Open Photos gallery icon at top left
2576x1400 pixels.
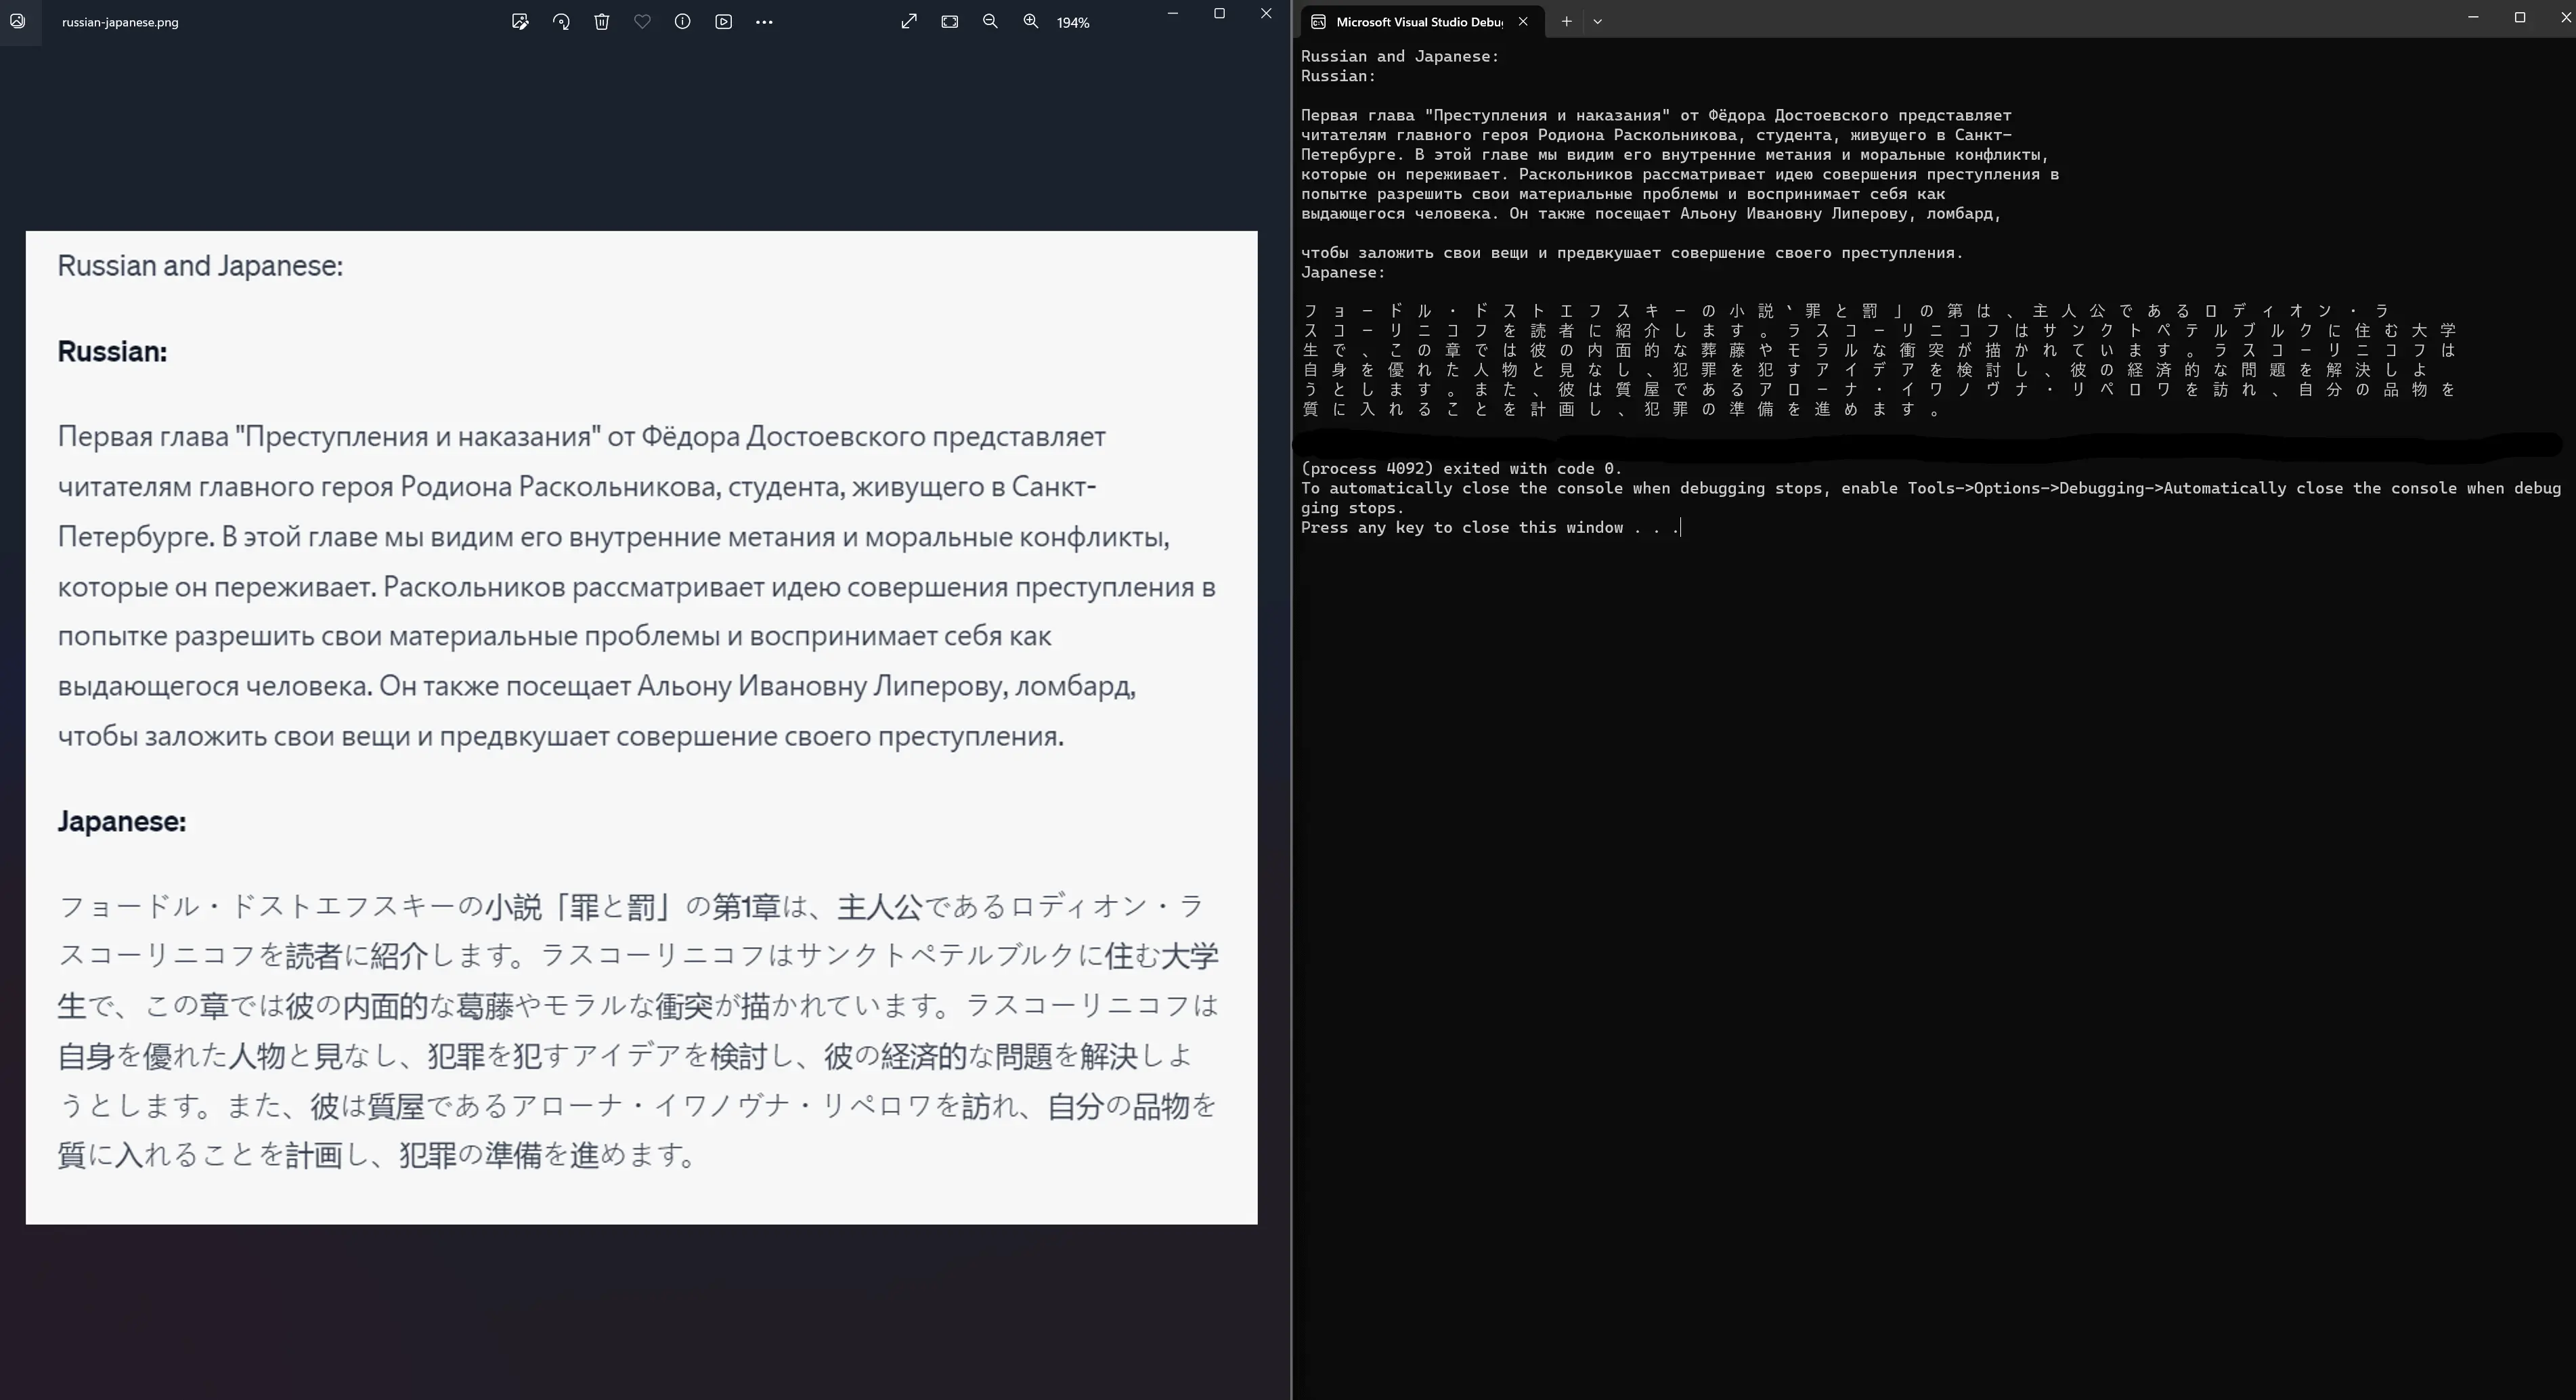click(x=18, y=21)
